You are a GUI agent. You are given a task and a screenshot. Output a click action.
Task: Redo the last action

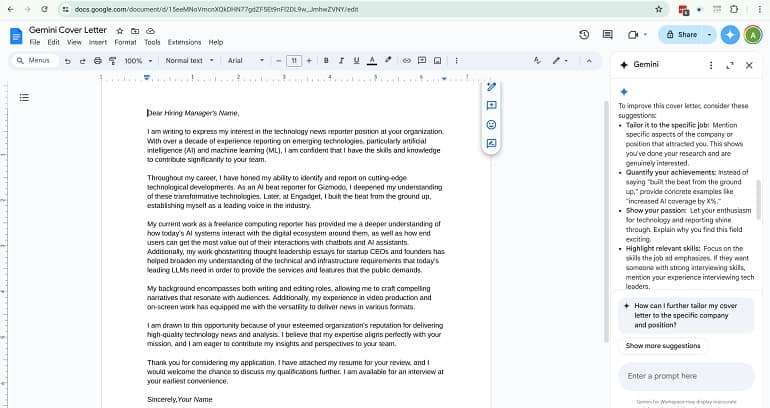point(82,61)
